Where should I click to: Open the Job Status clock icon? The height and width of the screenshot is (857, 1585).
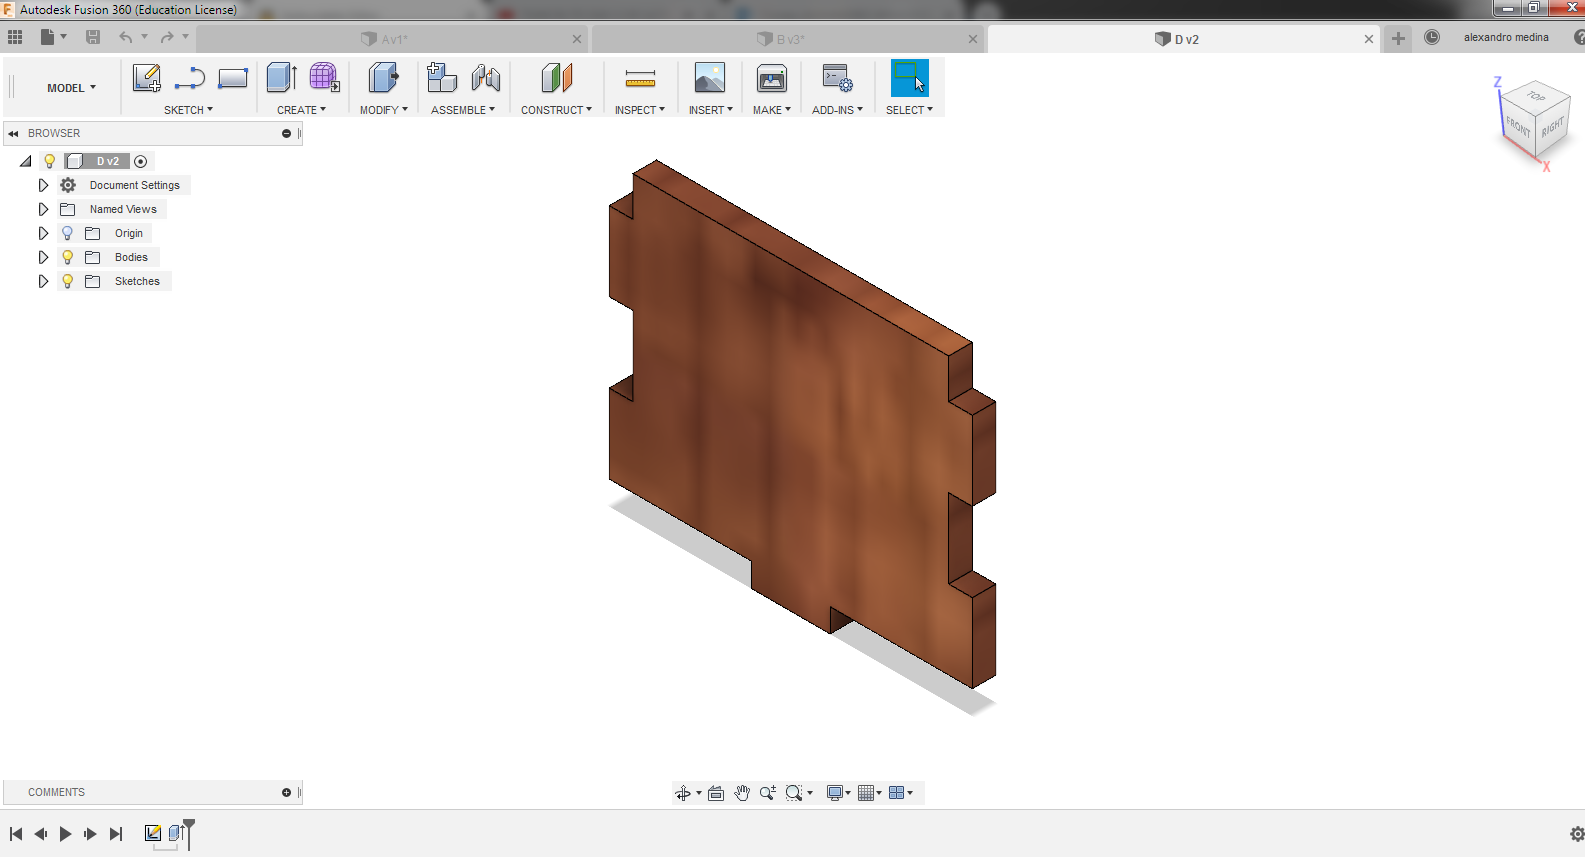tap(1432, 37)
